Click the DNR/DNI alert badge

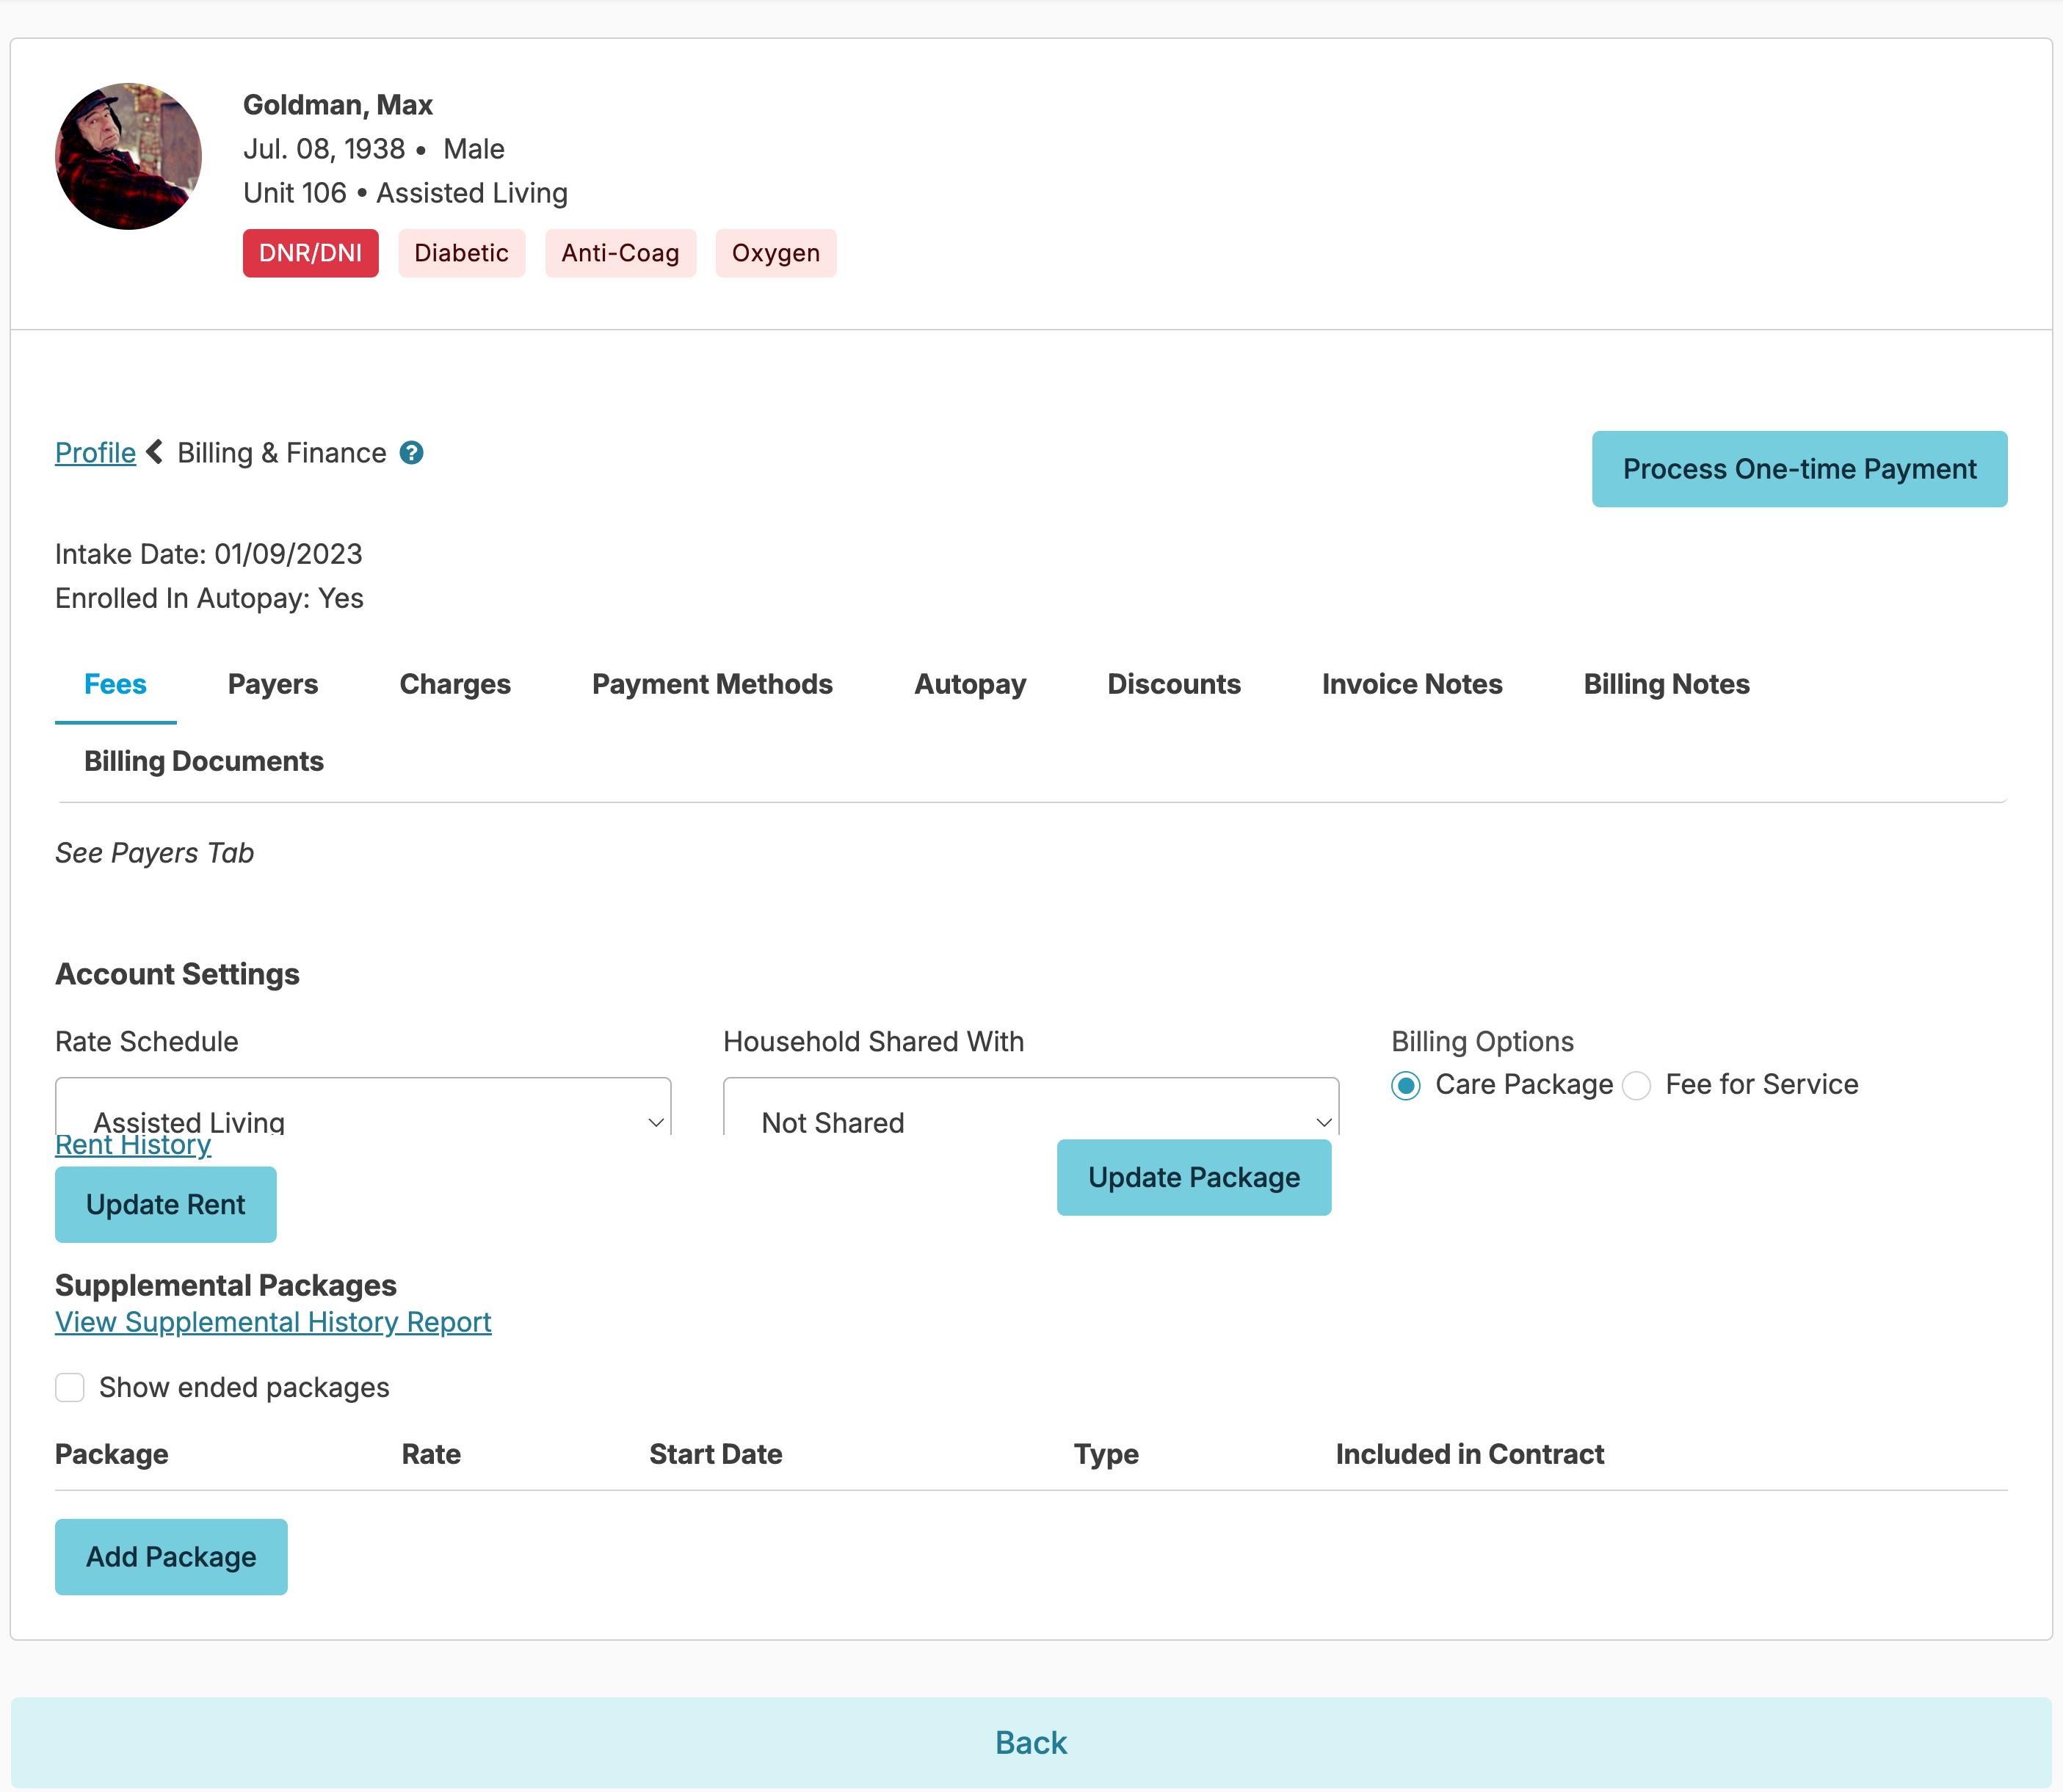(310, 253)
